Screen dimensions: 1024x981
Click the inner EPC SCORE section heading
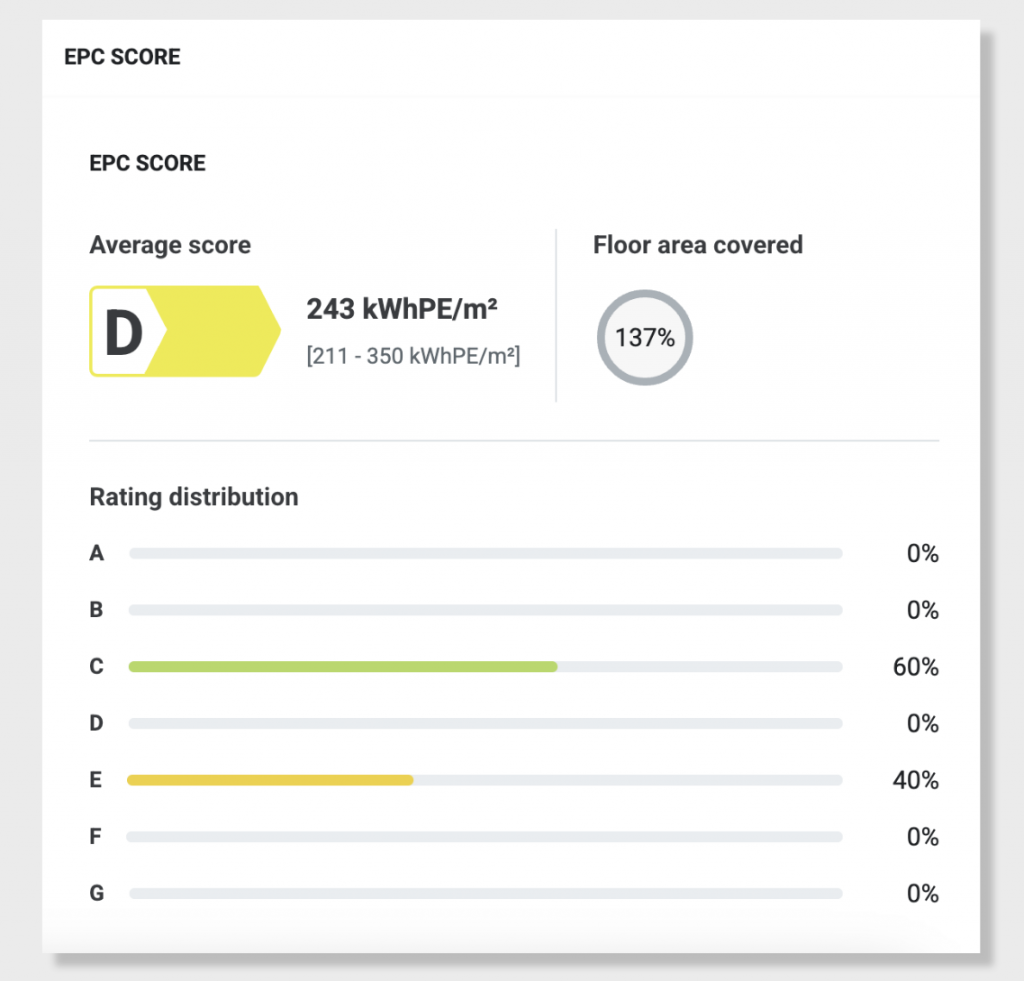click(x=148, y=163)
